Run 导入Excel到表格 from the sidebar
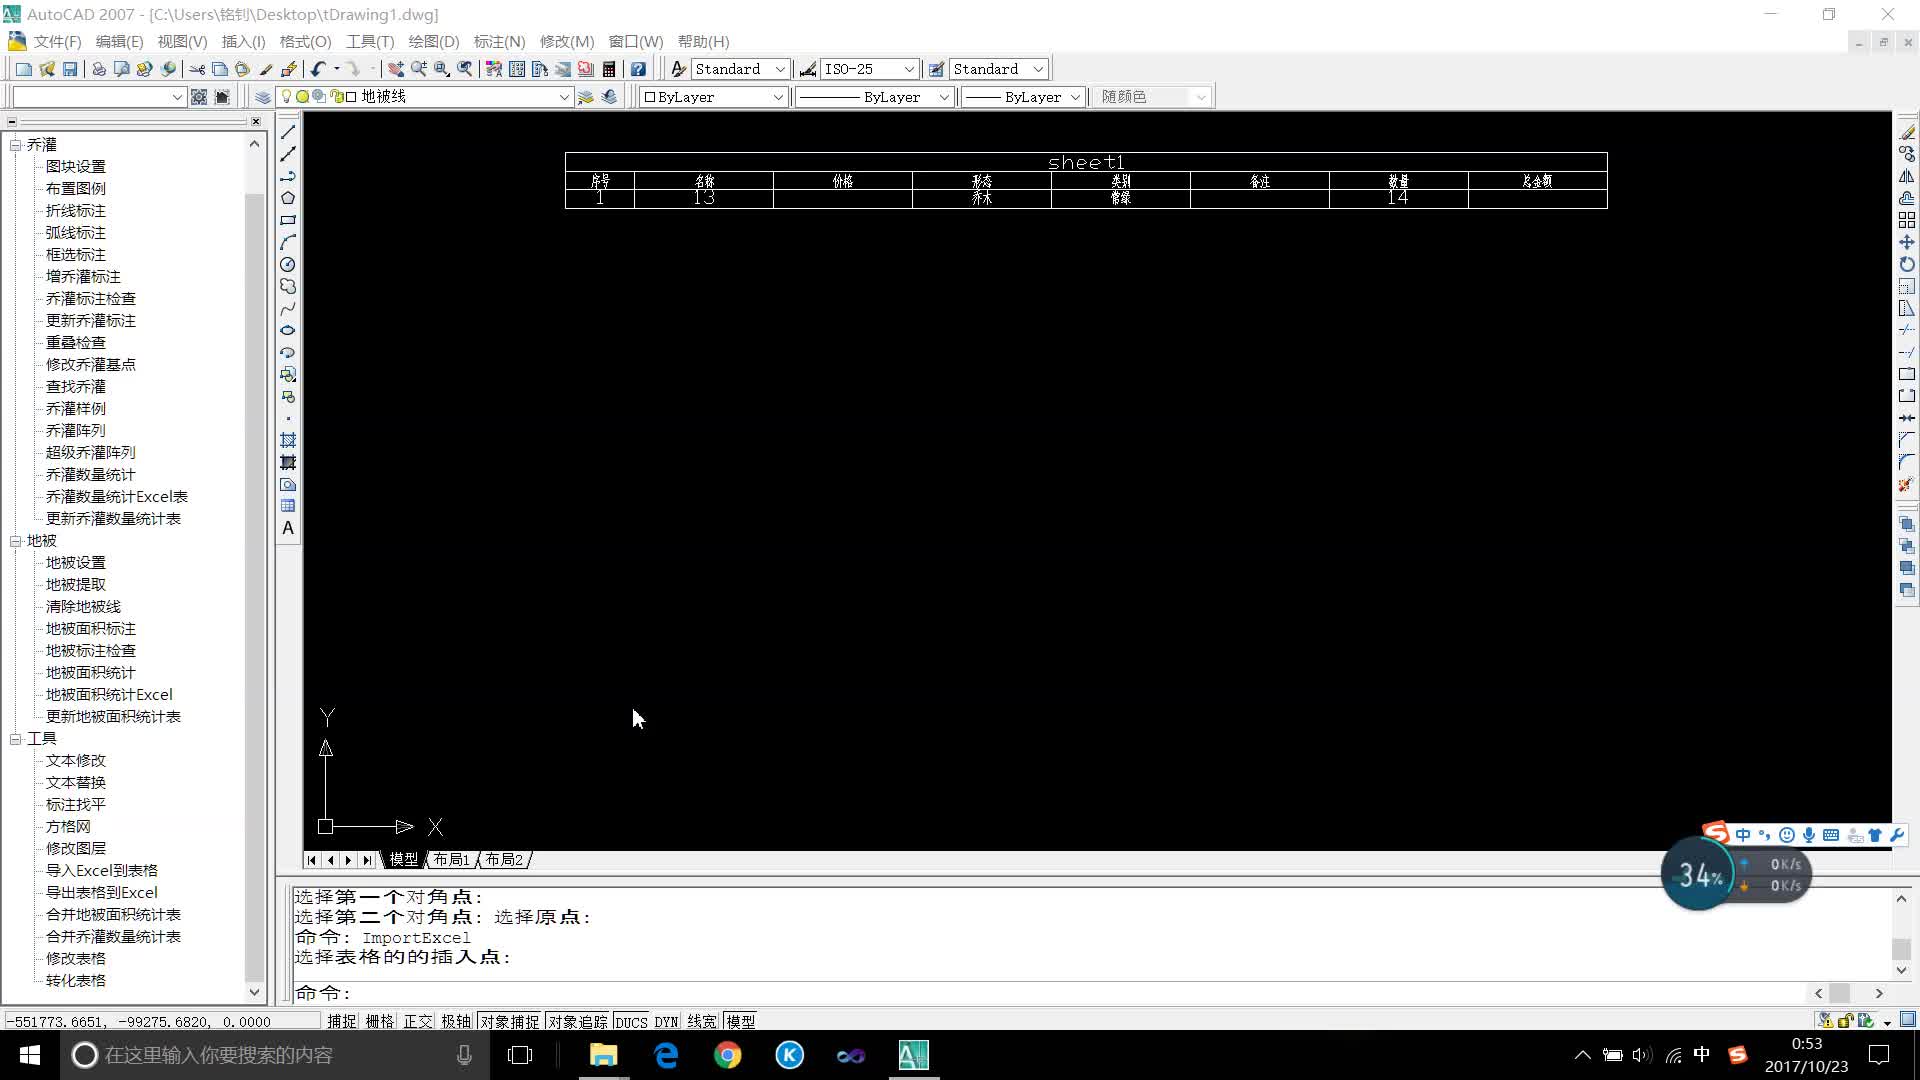 pos(101,870)
